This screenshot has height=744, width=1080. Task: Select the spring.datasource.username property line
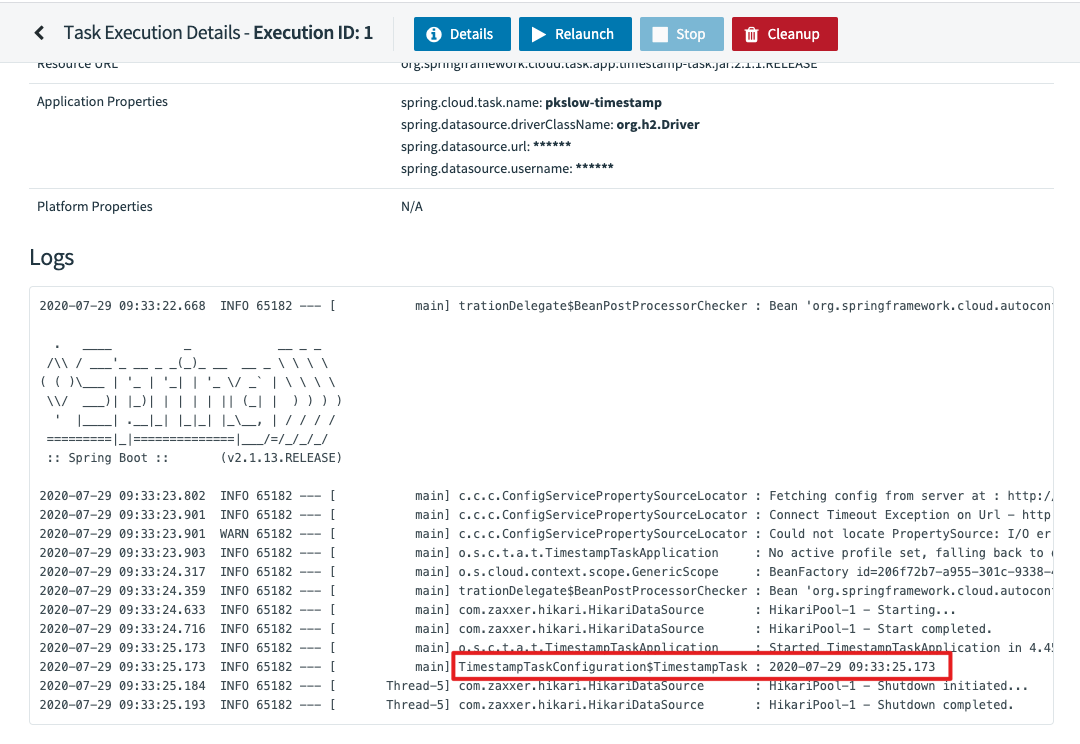click(507, 169)
